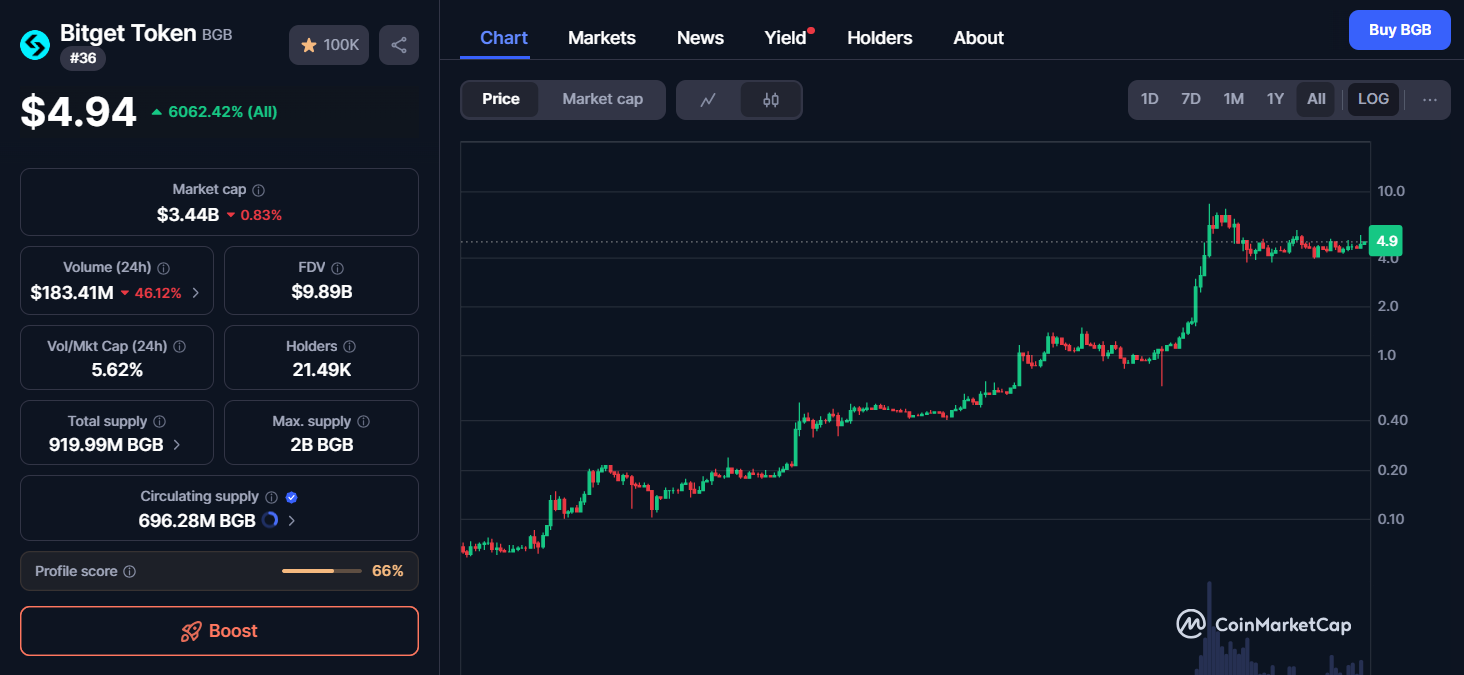Open the chart more options ellipsis
1464x675 pixels.
tap(1430, 100)
